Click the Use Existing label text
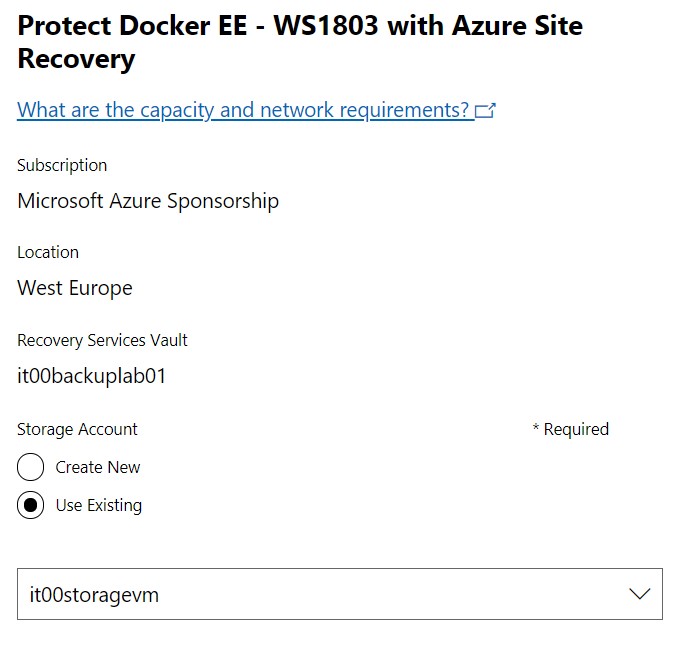The image size is (676, 646). click(x=99, y=505)
